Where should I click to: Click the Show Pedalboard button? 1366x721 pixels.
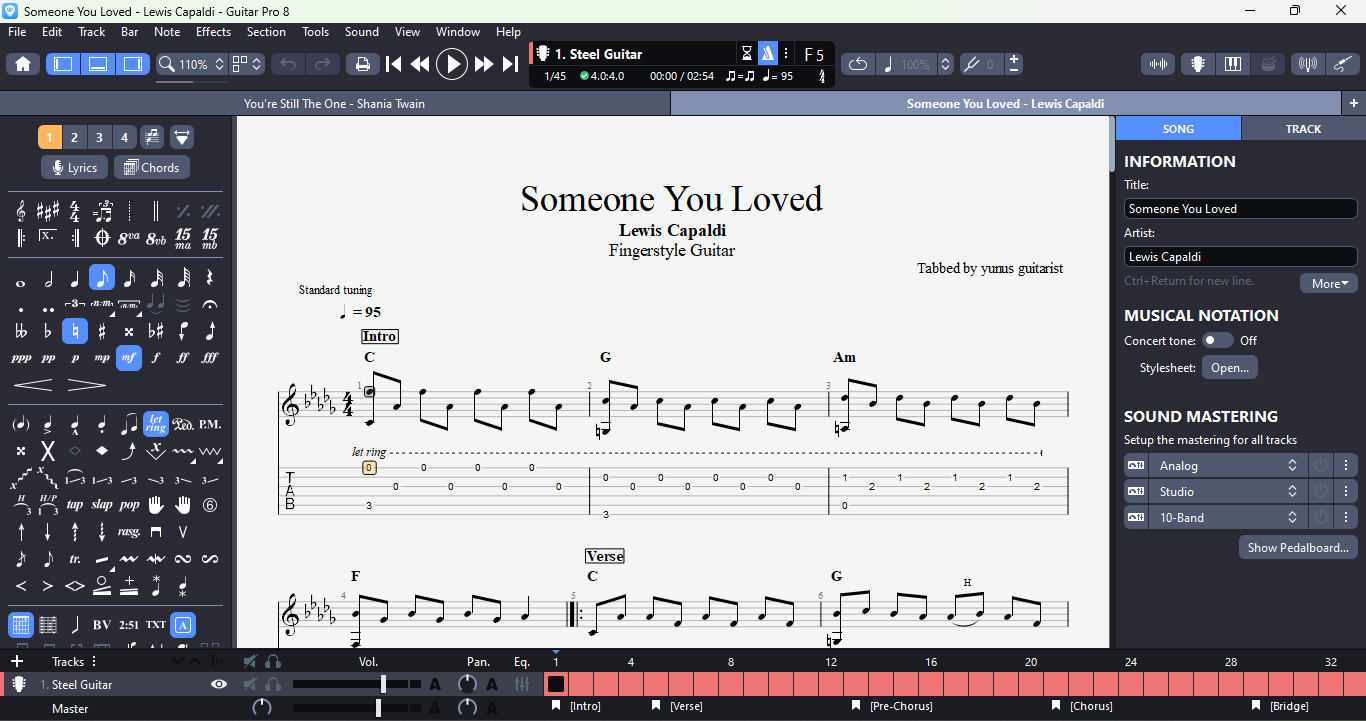tap(1298, 548)
